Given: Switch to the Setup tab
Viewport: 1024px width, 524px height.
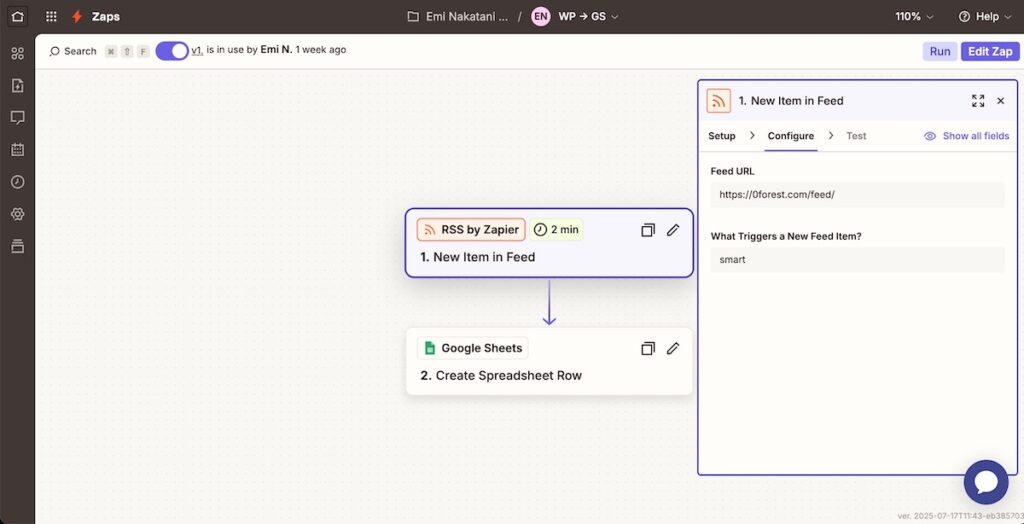Looking at the screenshot, I should 722,136.
